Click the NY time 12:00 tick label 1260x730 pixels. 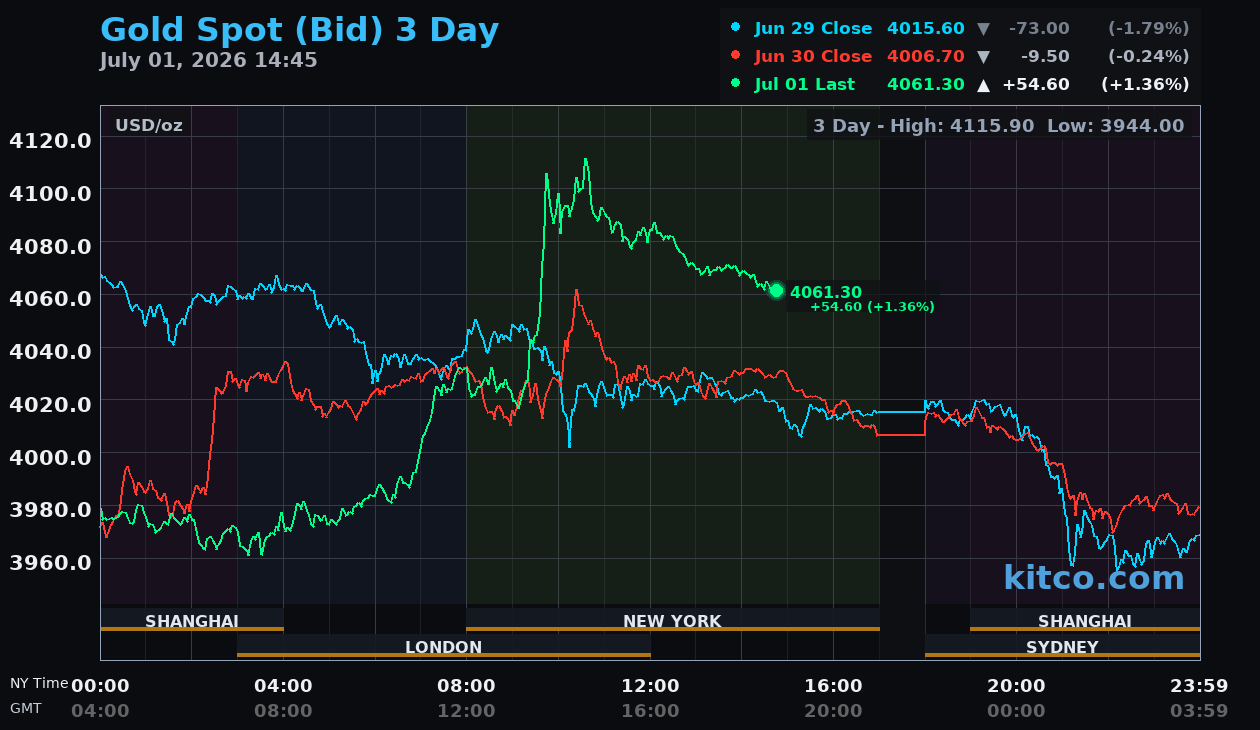pos(650,686)
